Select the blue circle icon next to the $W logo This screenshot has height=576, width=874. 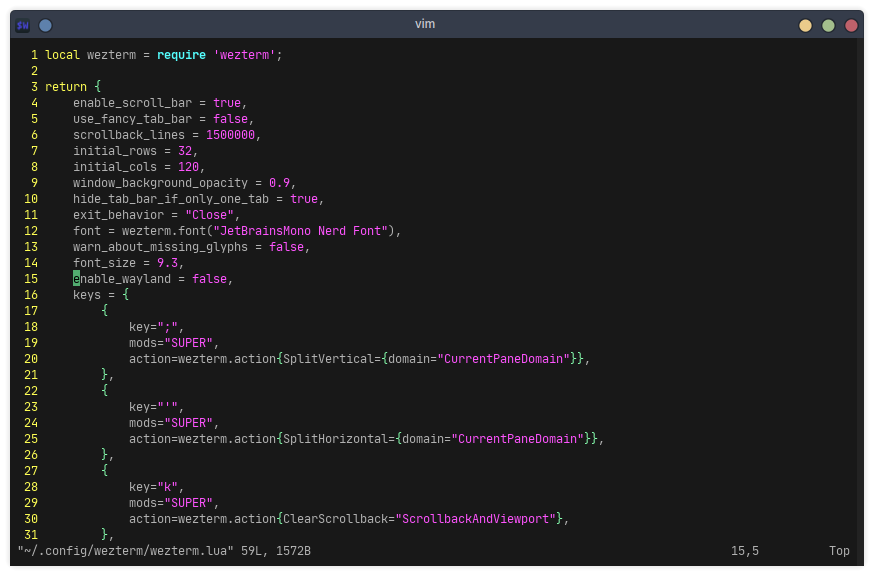(44, 23)
